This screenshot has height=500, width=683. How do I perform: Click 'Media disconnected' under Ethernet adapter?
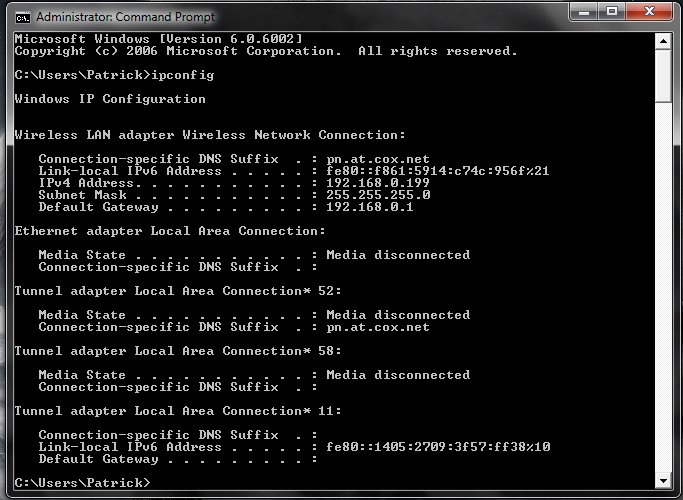point(398,254)
